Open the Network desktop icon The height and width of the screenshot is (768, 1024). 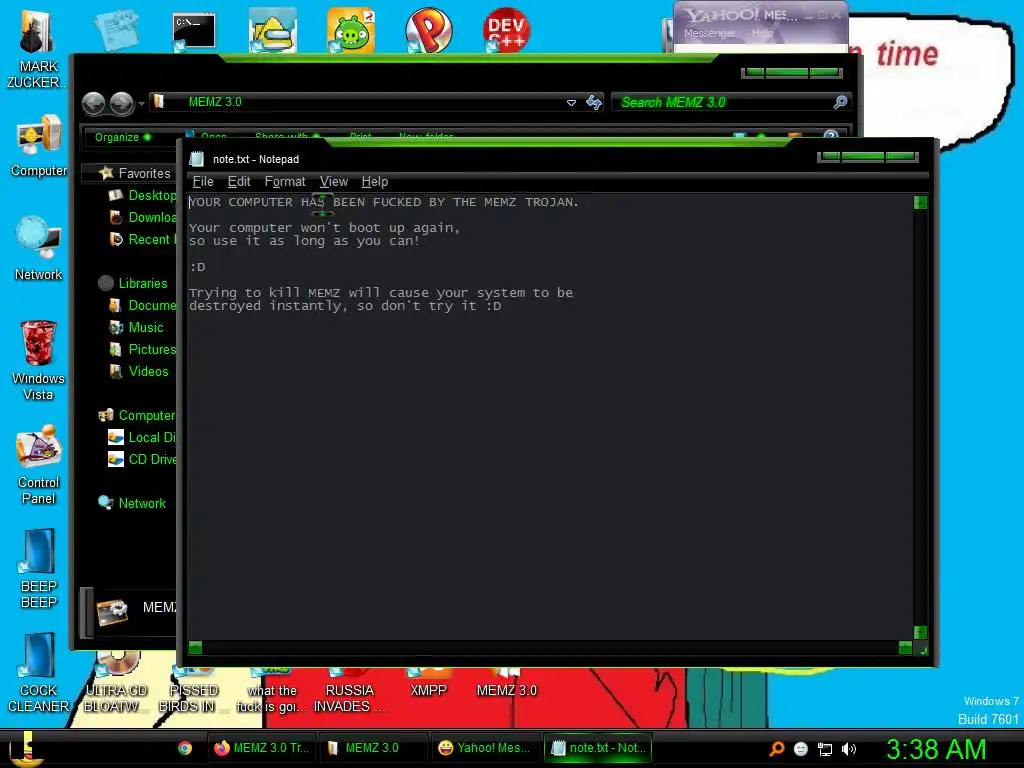[x=39, y=249]
